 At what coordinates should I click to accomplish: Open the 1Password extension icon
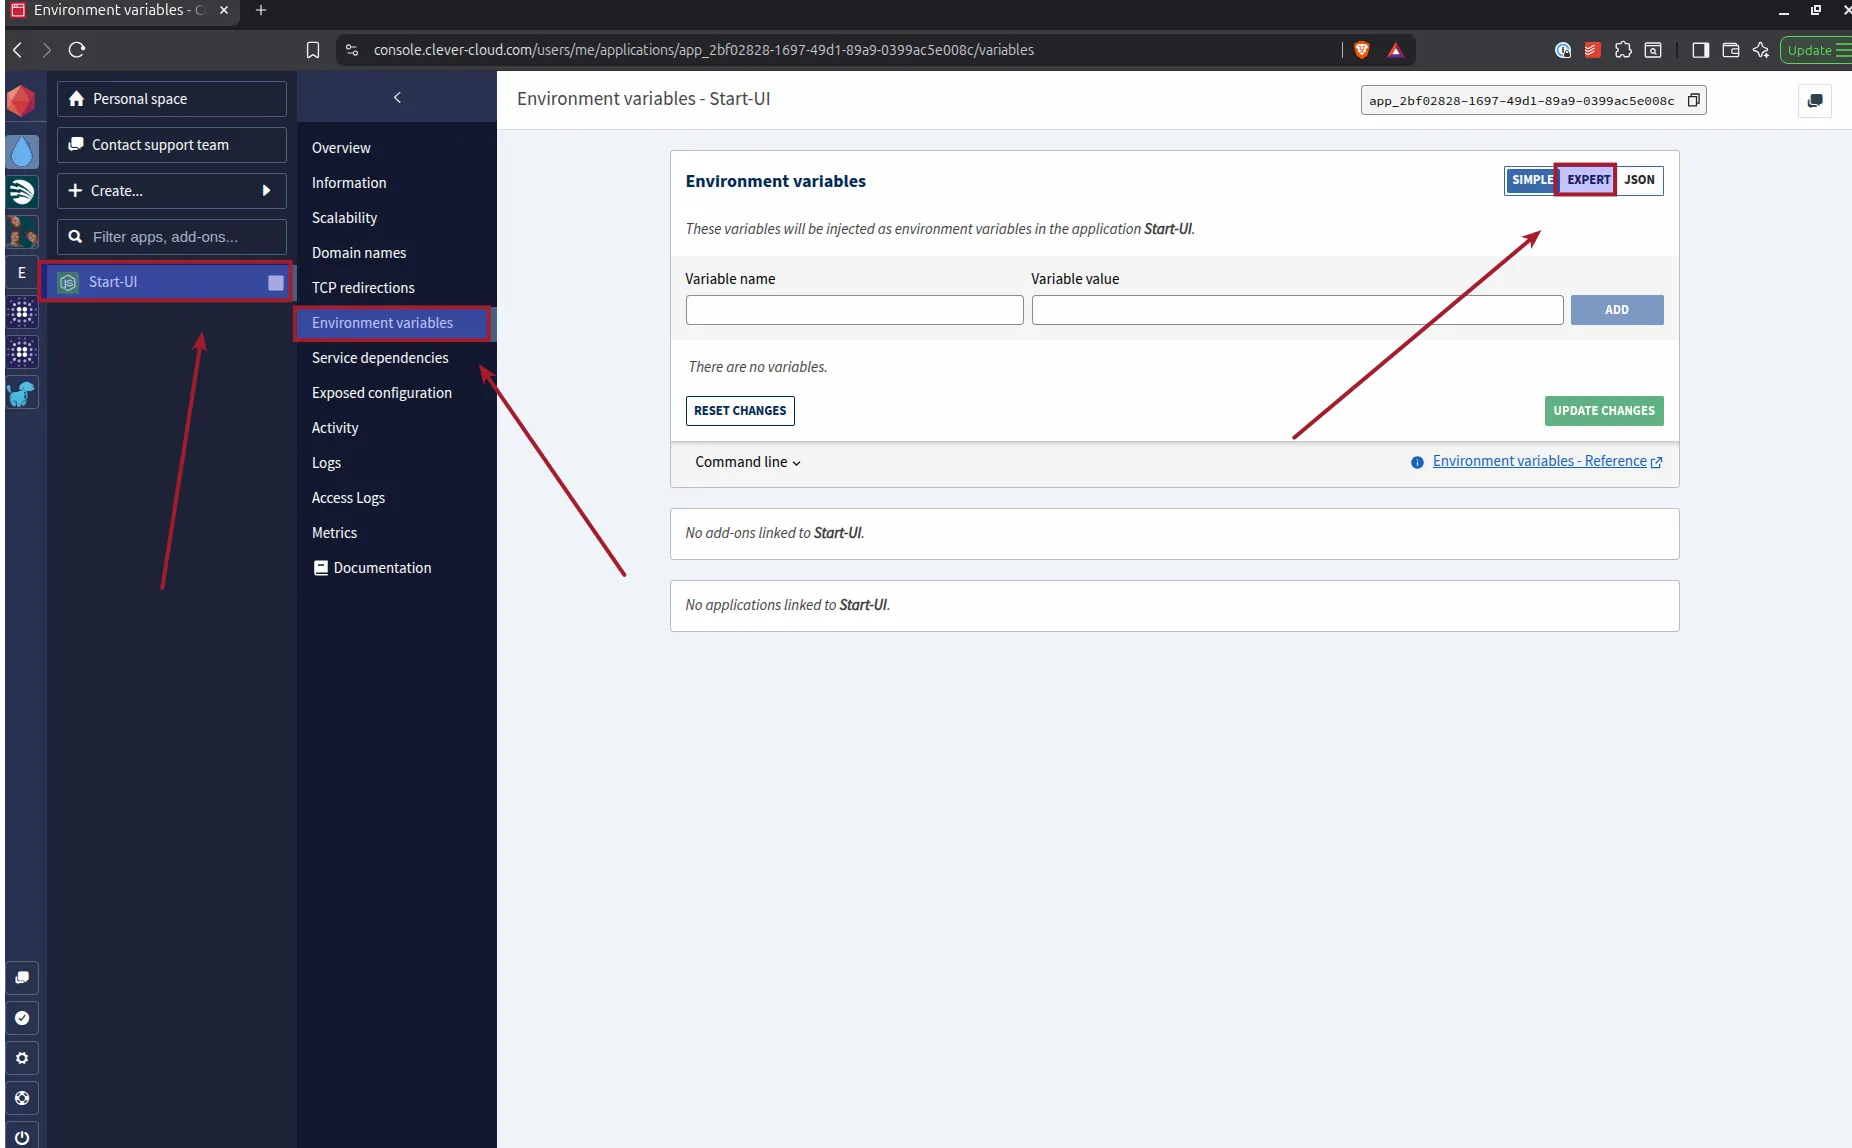click(x=1564, y=50)
